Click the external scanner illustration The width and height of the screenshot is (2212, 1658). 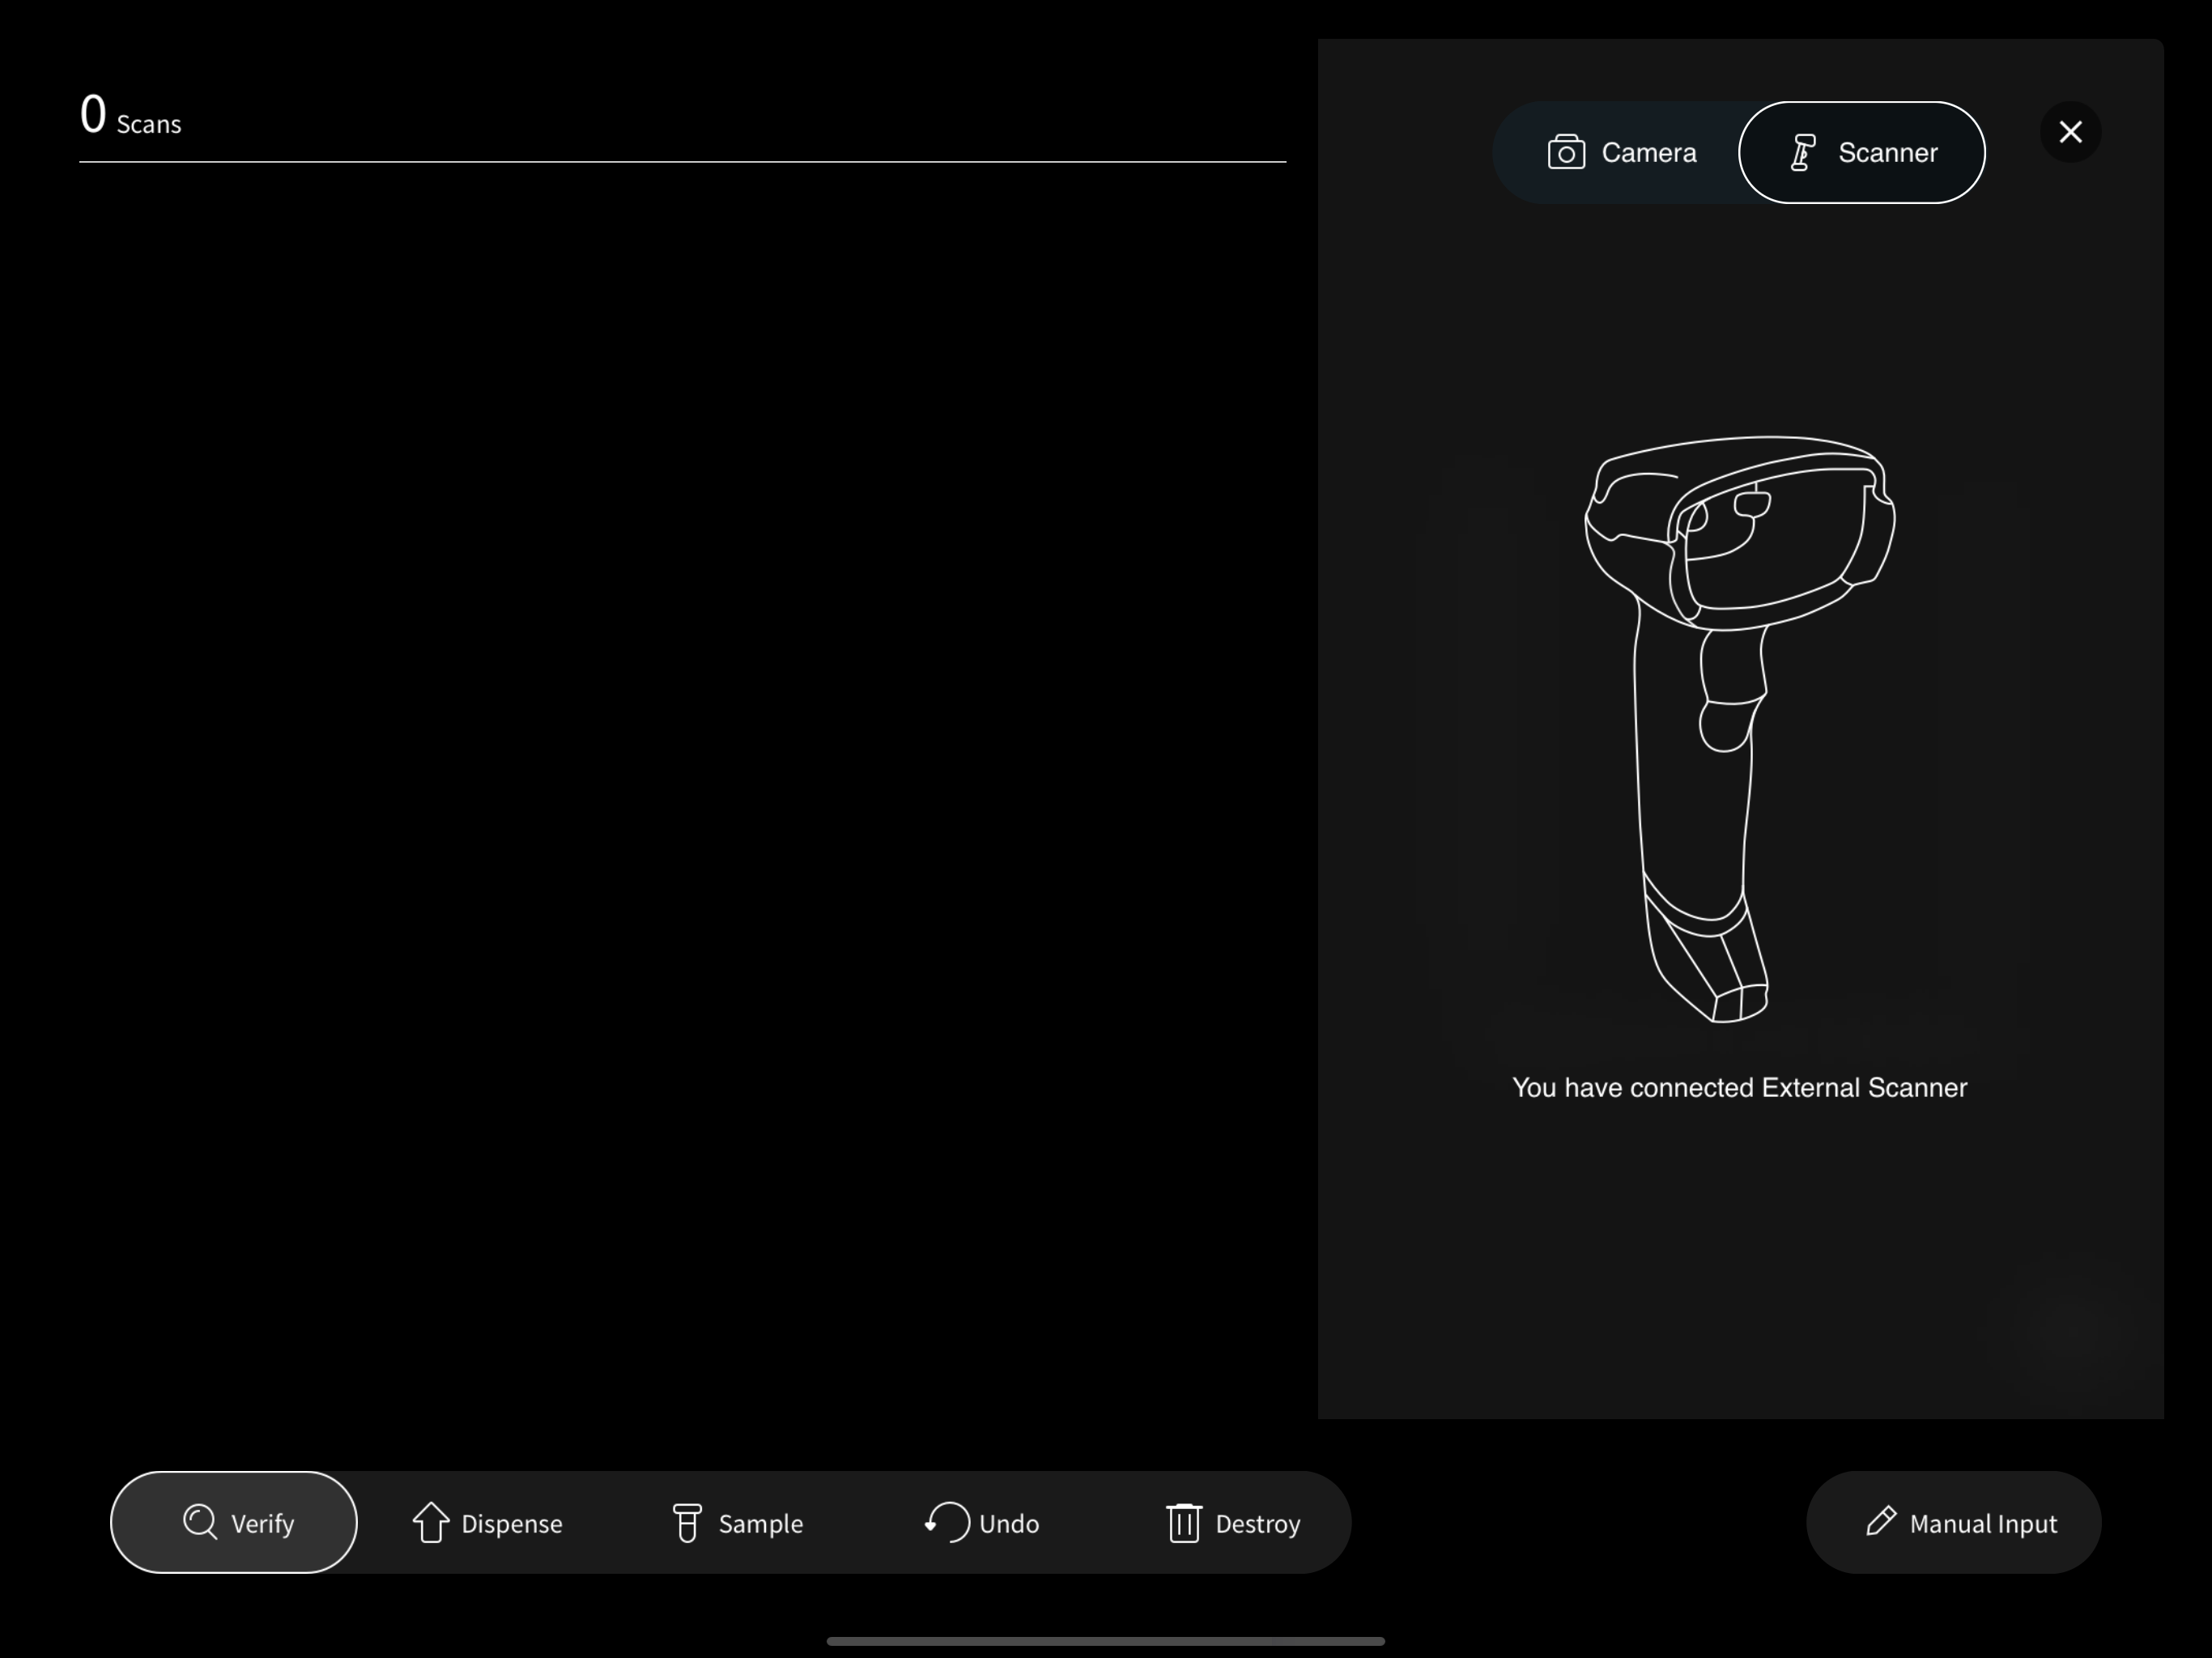click(1740, 729)
